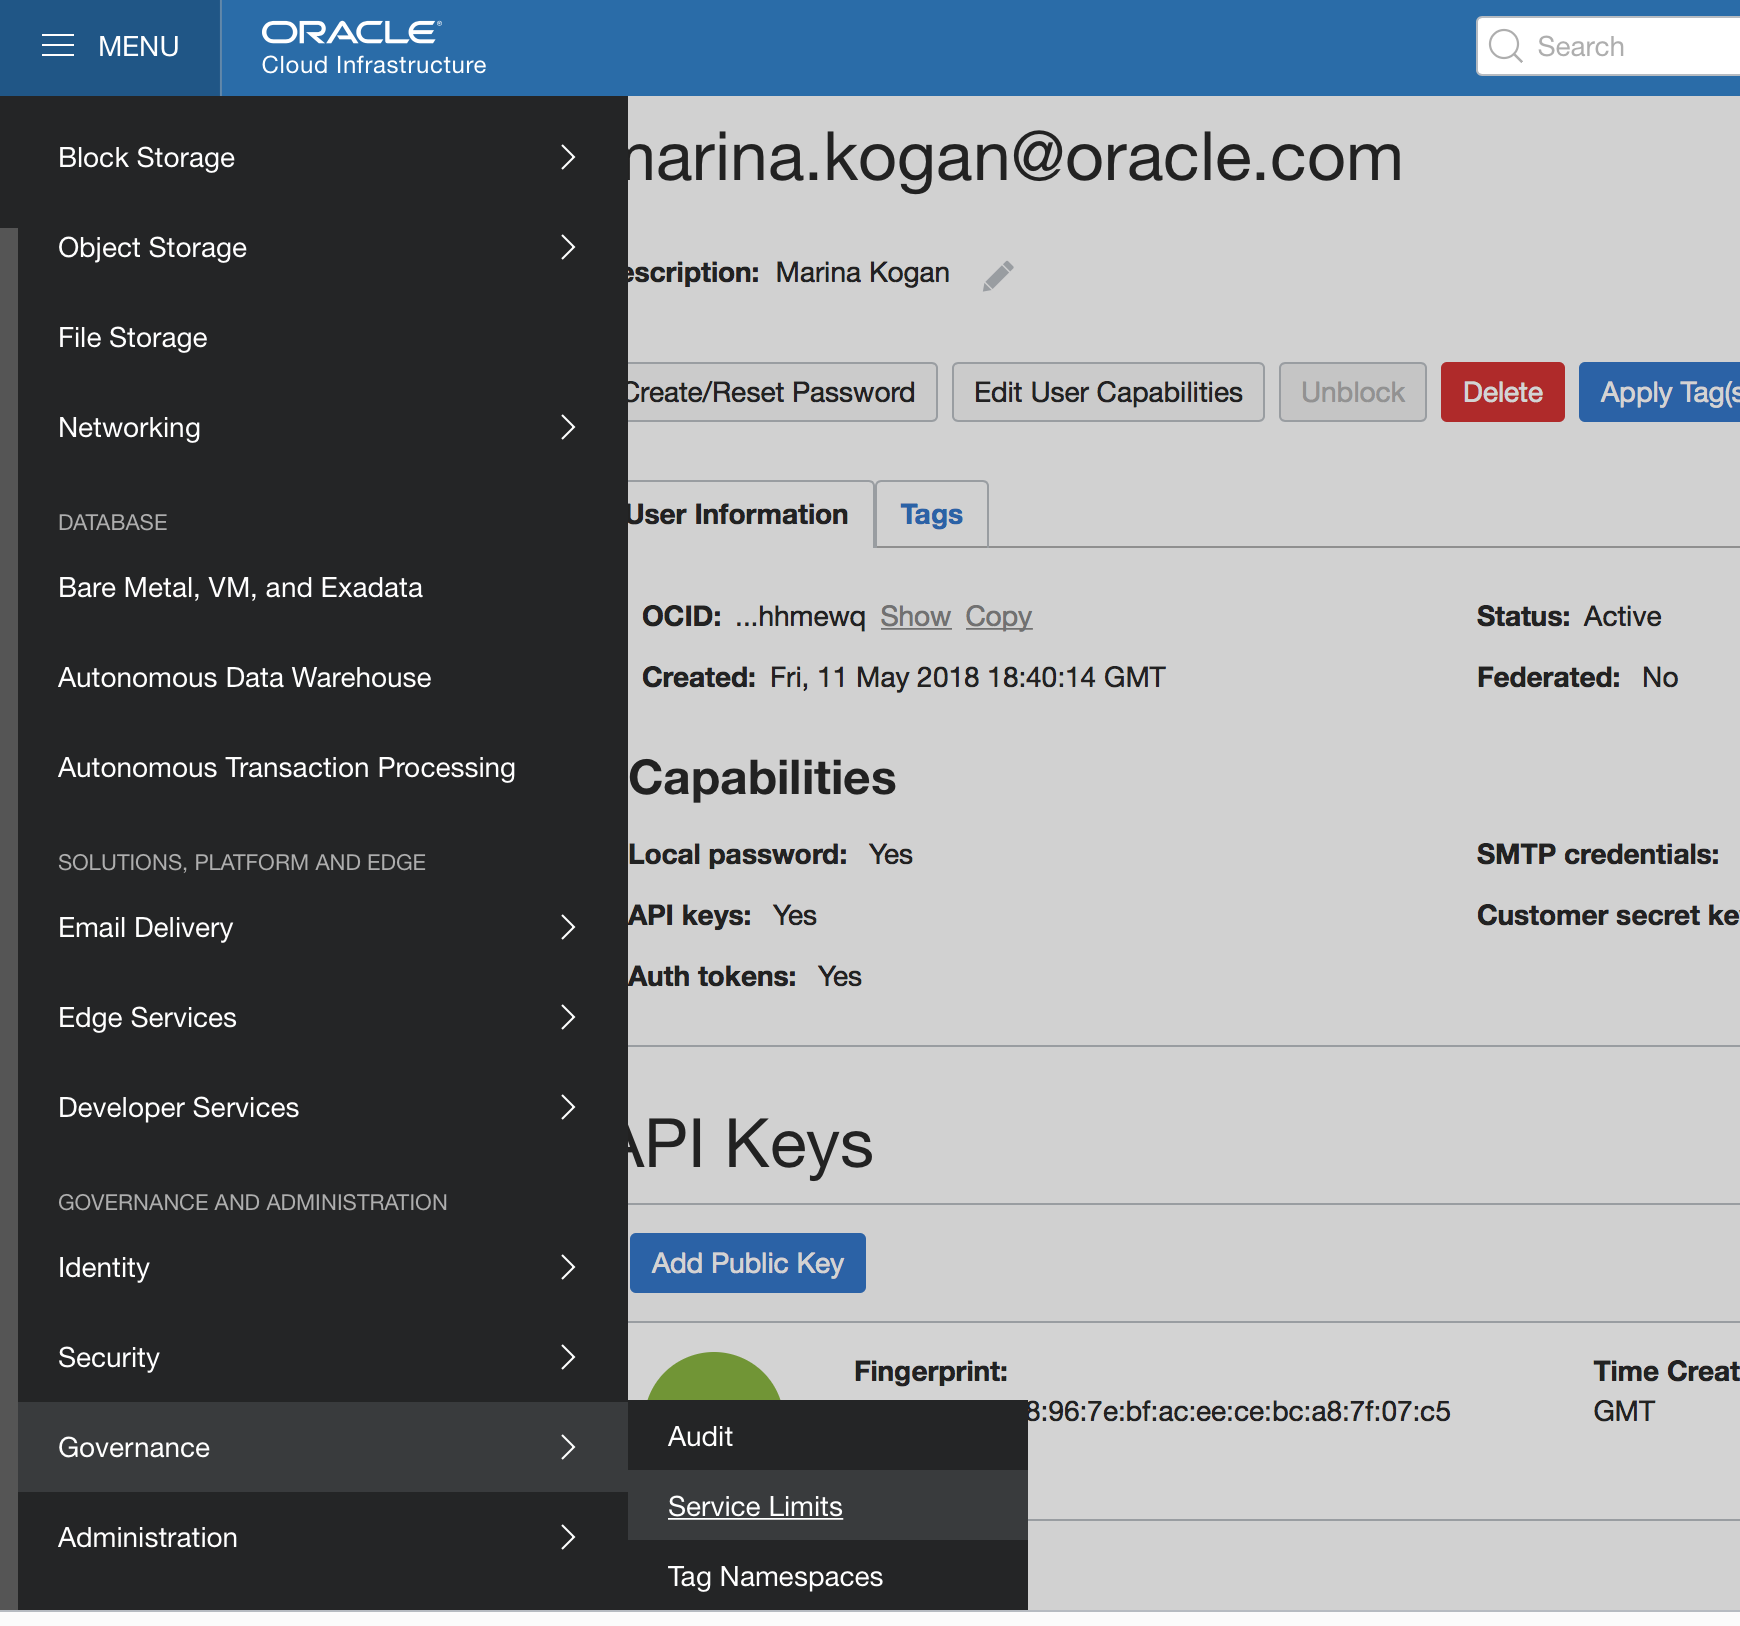The height and width of the screenshot is (1626, 1740).
Task: Click the Unblock button
Action: (1353, 392)
